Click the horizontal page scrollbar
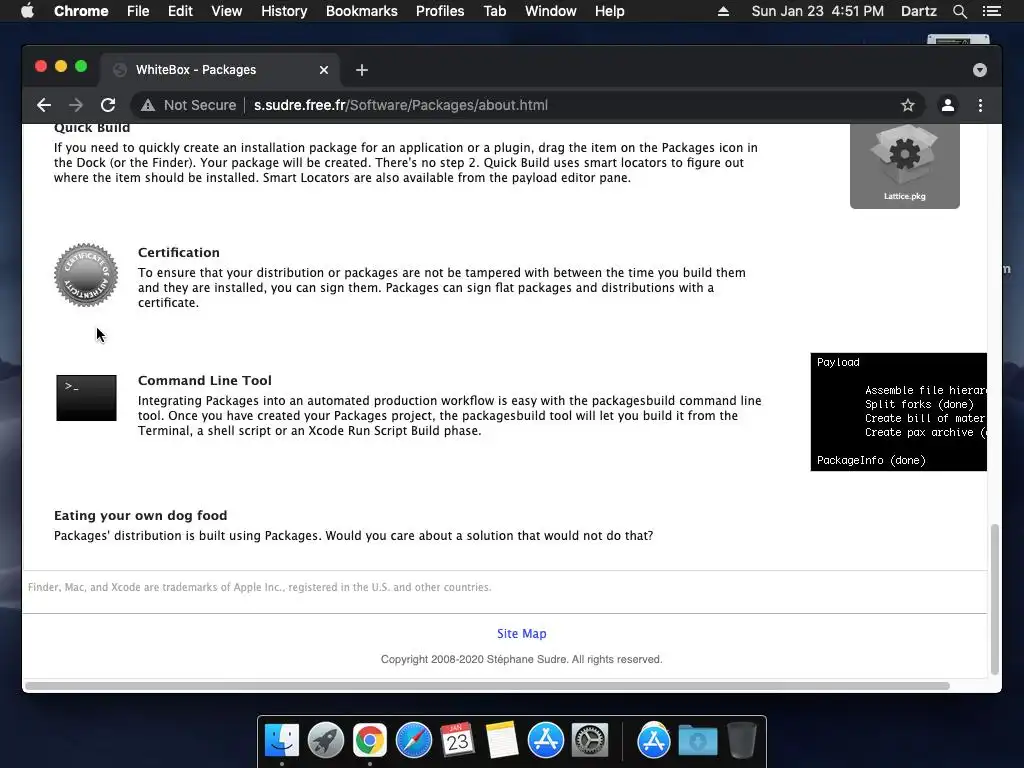The image size is (1024, 768). coord(487,686)
